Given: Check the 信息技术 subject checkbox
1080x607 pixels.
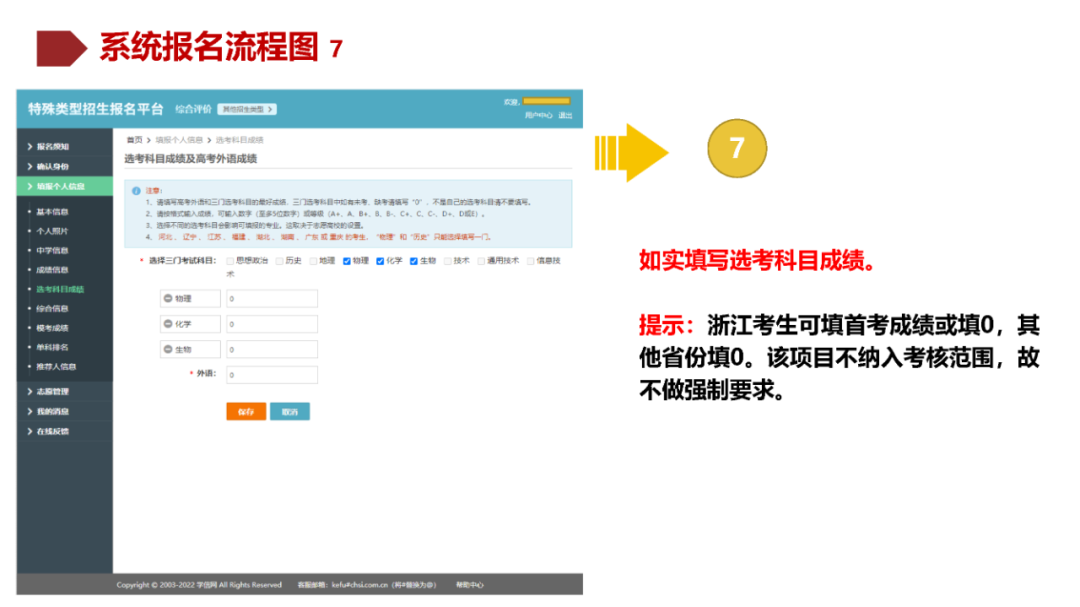Looking at the screenshot, I should pyautogui.click(x=529, y=259).
